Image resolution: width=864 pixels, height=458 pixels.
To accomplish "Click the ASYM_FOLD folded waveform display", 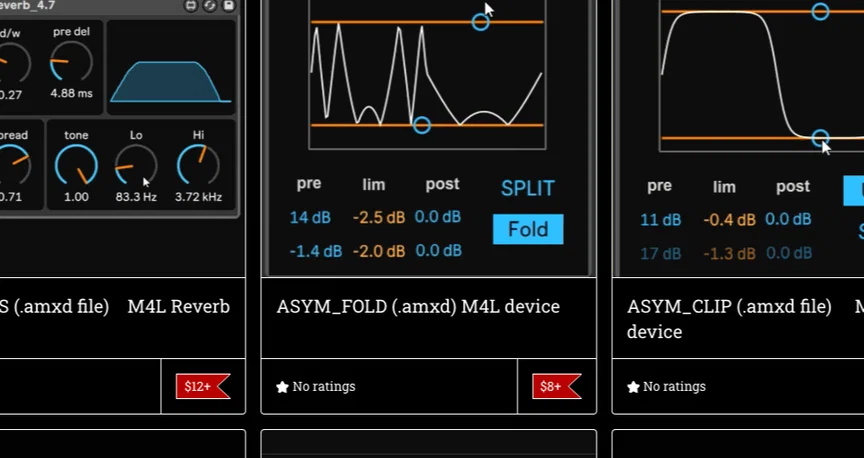I will tap(428, 74).
